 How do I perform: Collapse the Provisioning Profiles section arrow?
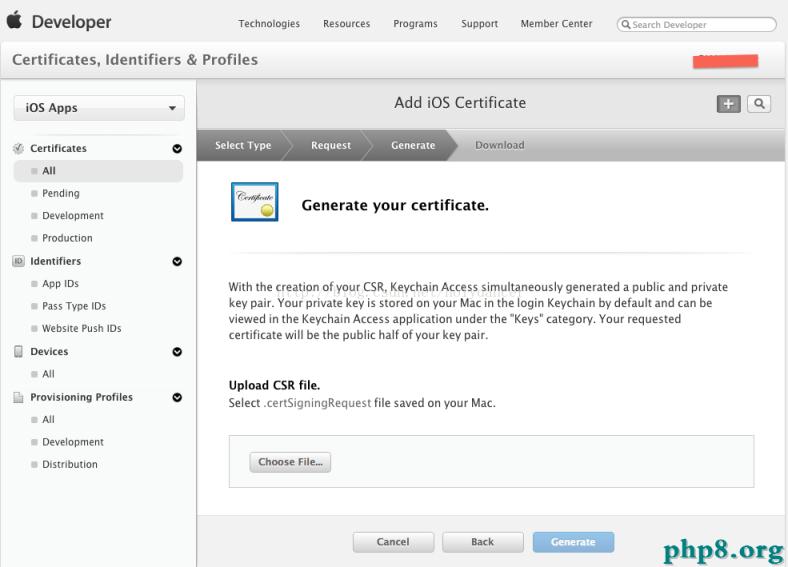177,398
